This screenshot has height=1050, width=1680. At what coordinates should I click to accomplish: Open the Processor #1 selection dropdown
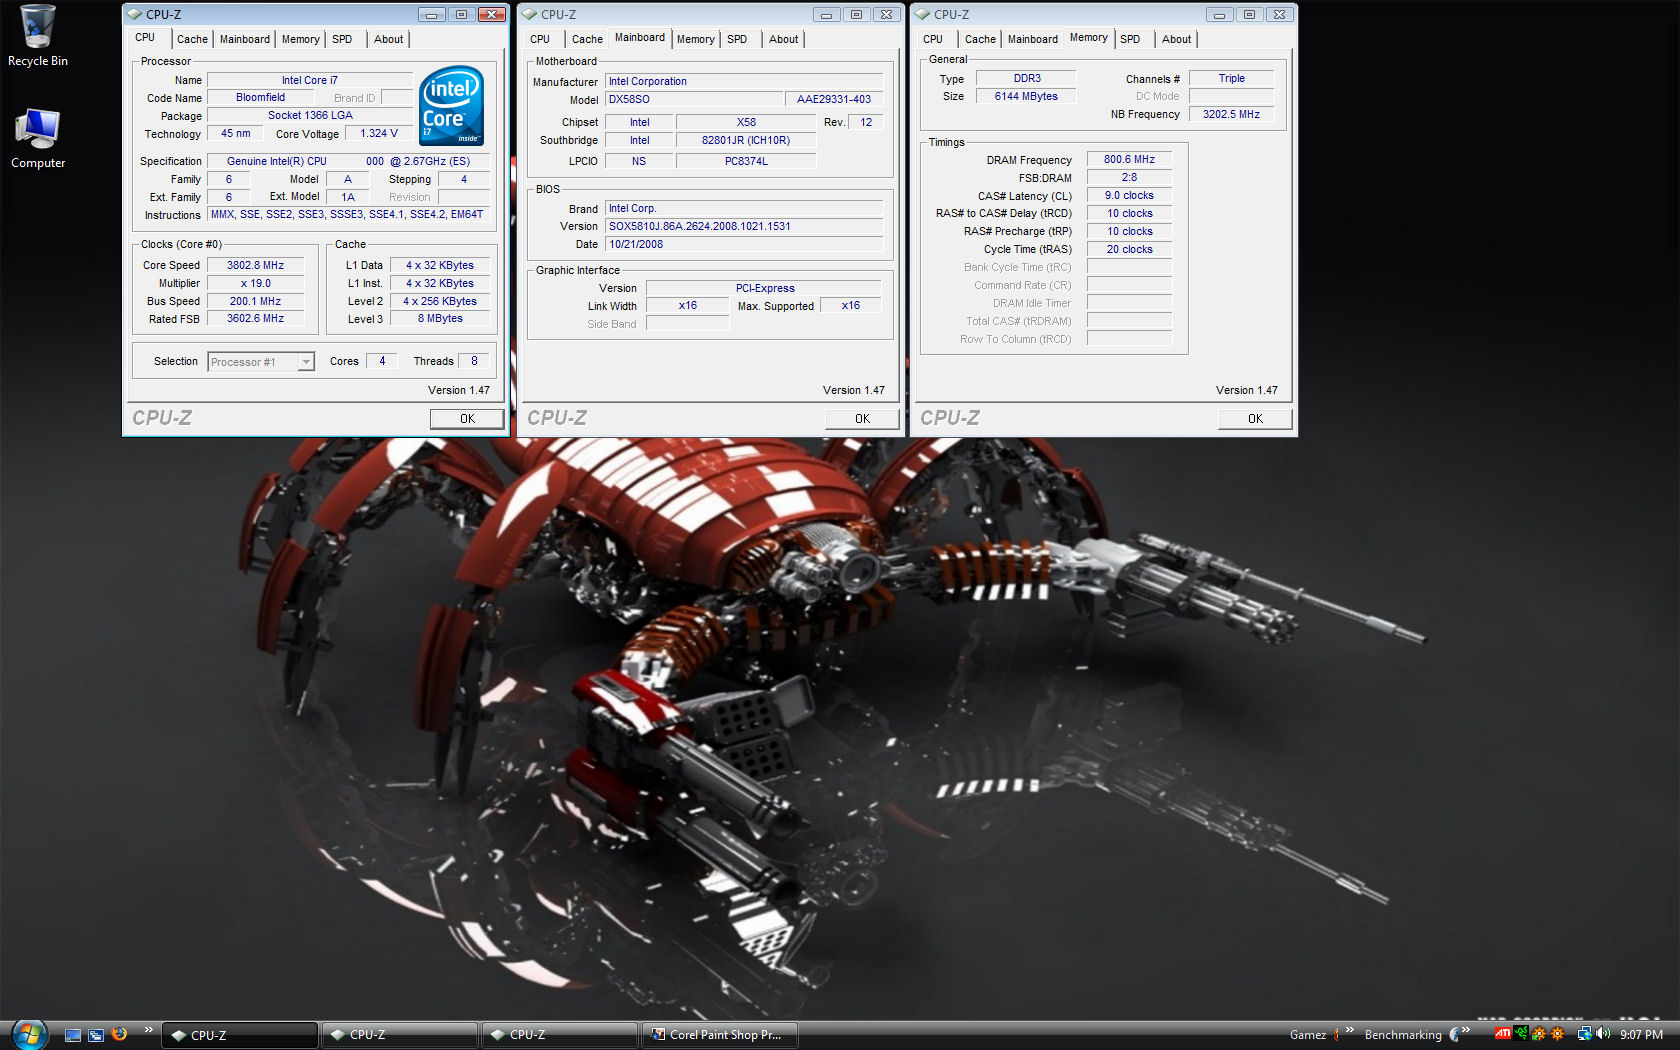(x=261, y=362)
